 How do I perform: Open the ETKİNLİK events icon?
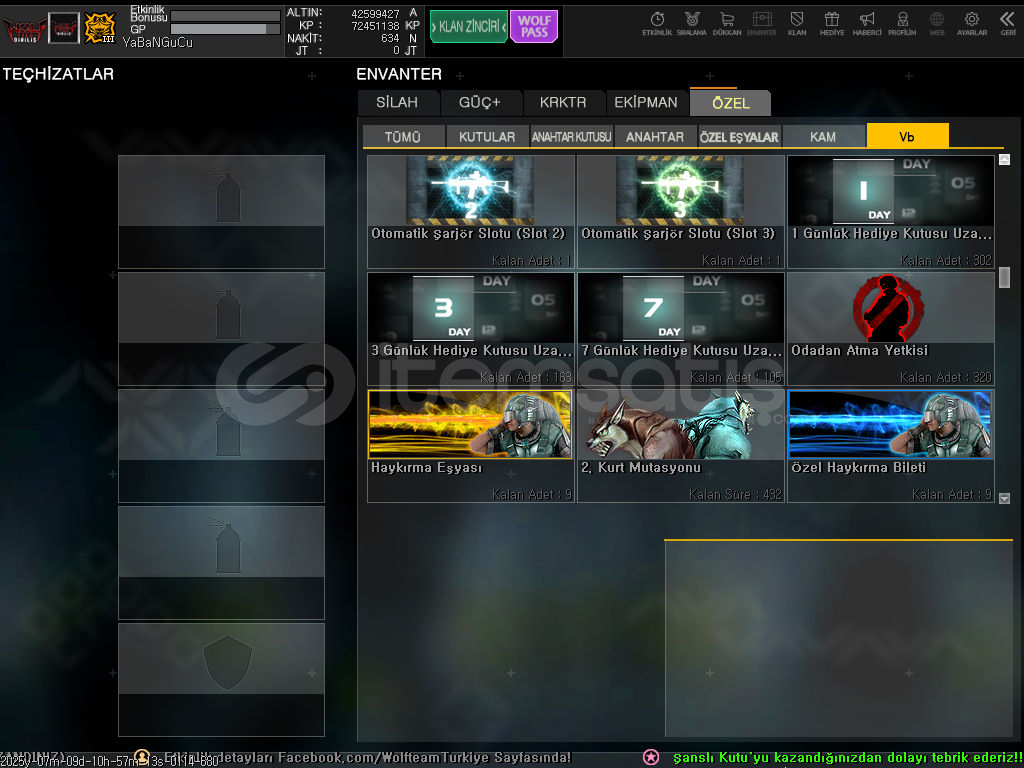[x=657, y=24]
